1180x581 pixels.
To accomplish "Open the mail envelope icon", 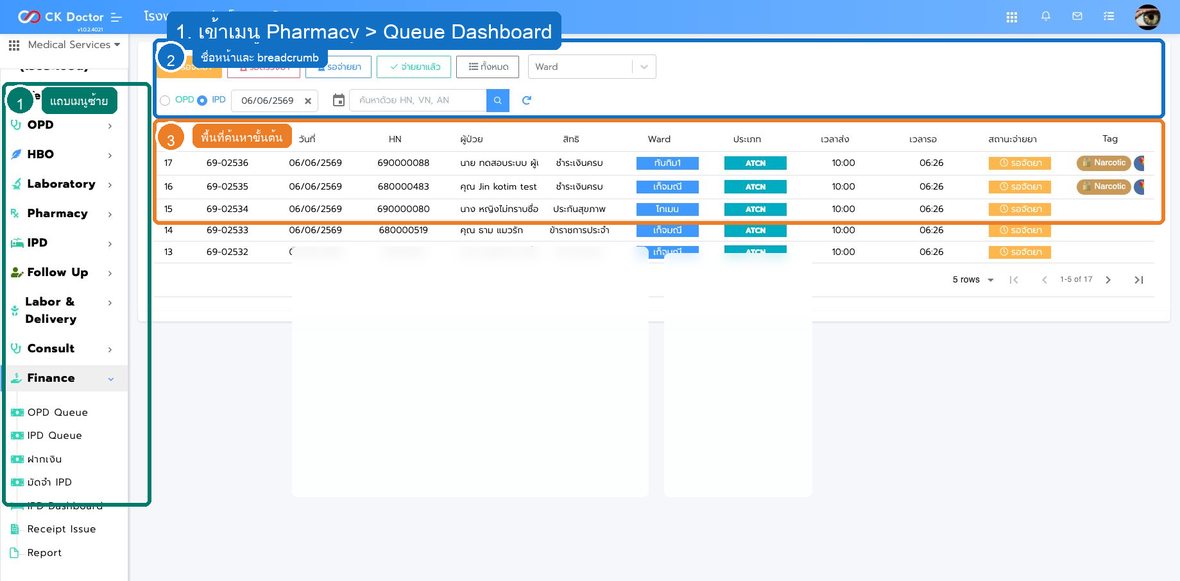I will tap(1077, 16).
